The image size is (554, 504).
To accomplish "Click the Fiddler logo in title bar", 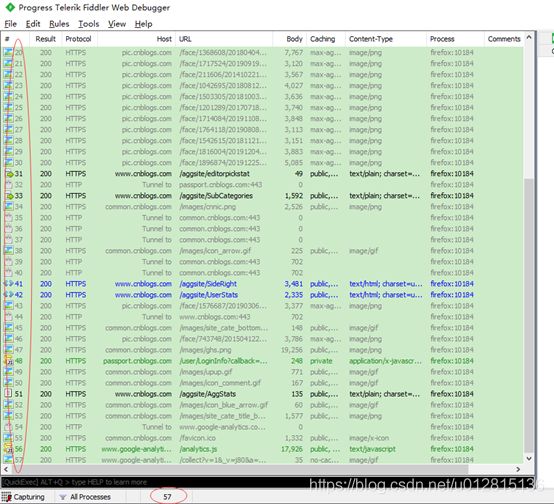I will tap(10, 7).
